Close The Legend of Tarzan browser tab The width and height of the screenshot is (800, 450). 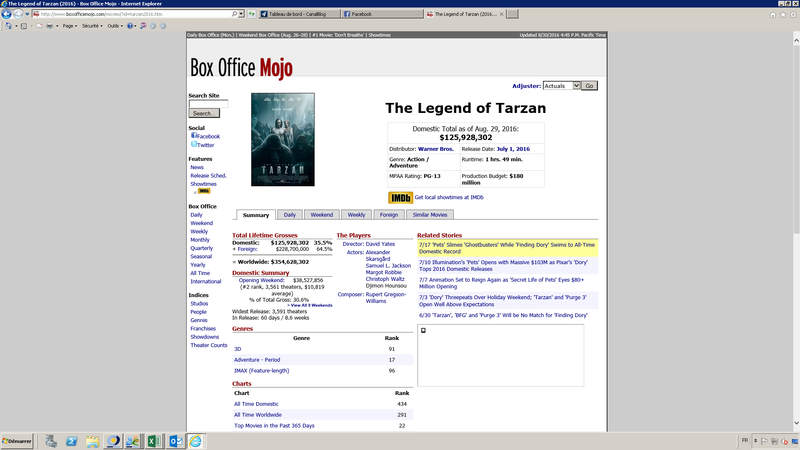tap(501, 14)
